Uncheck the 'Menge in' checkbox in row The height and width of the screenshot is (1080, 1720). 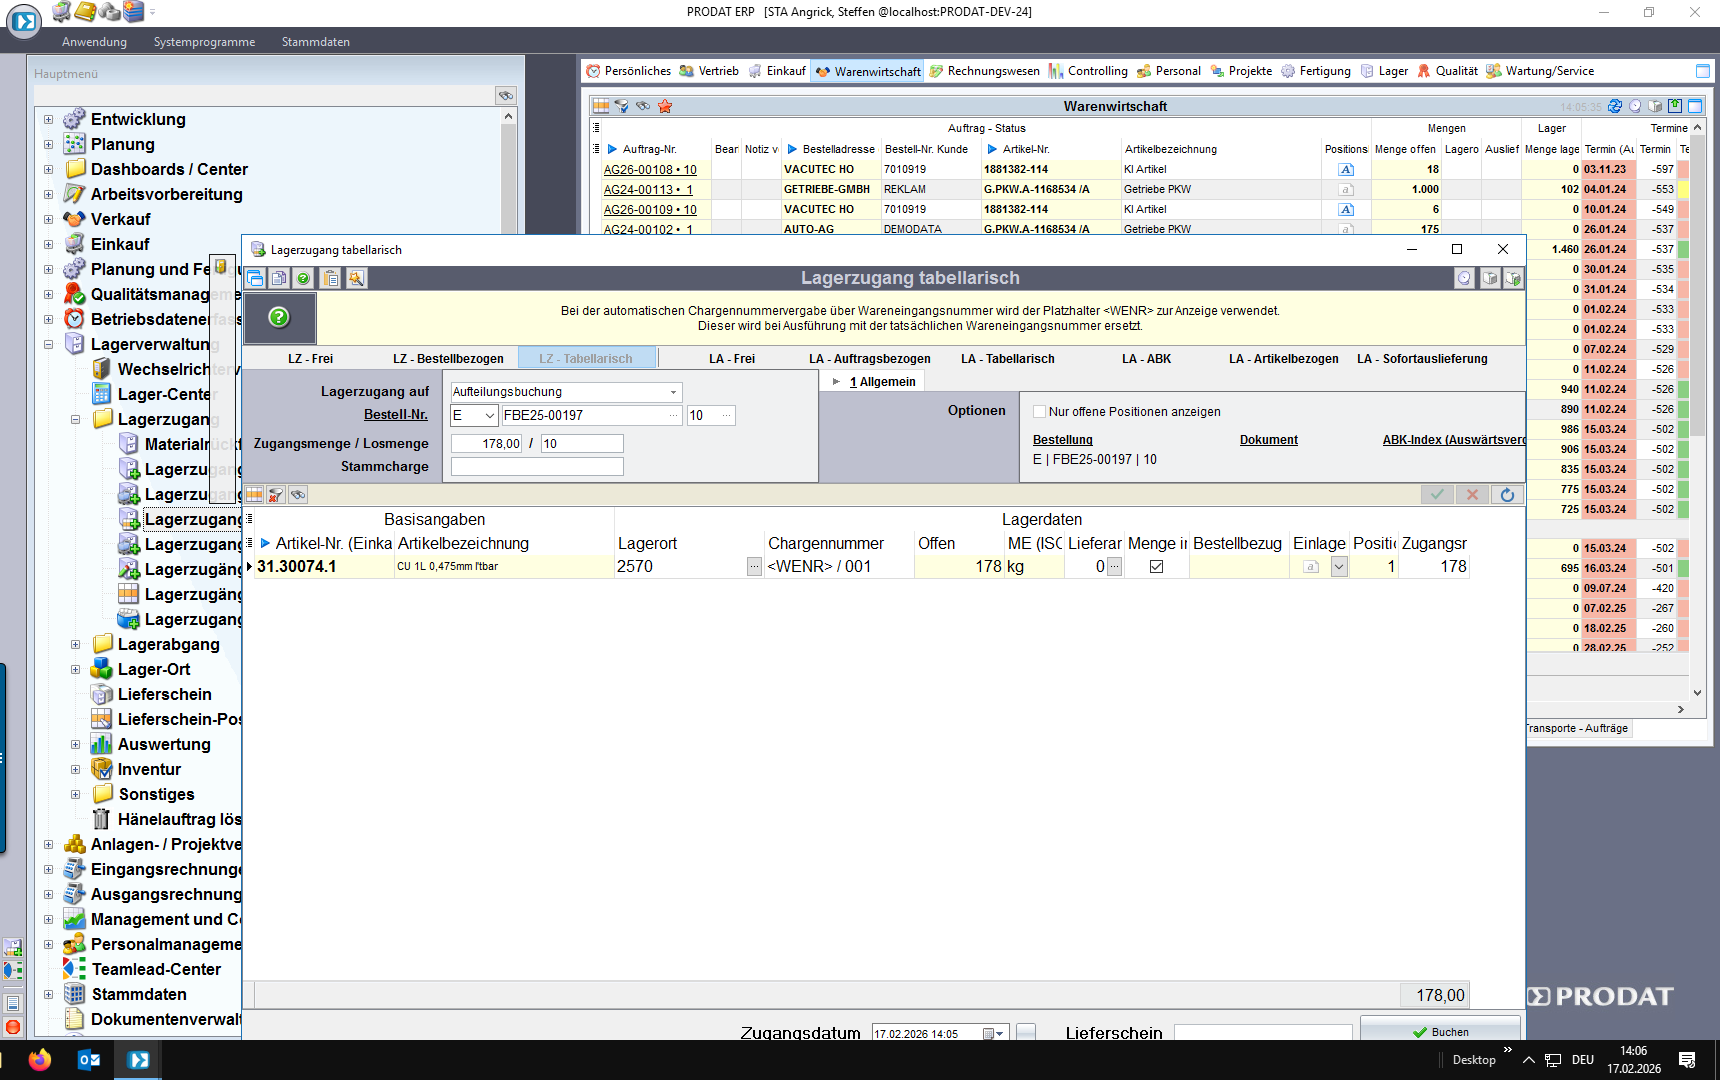[1156, 567]
